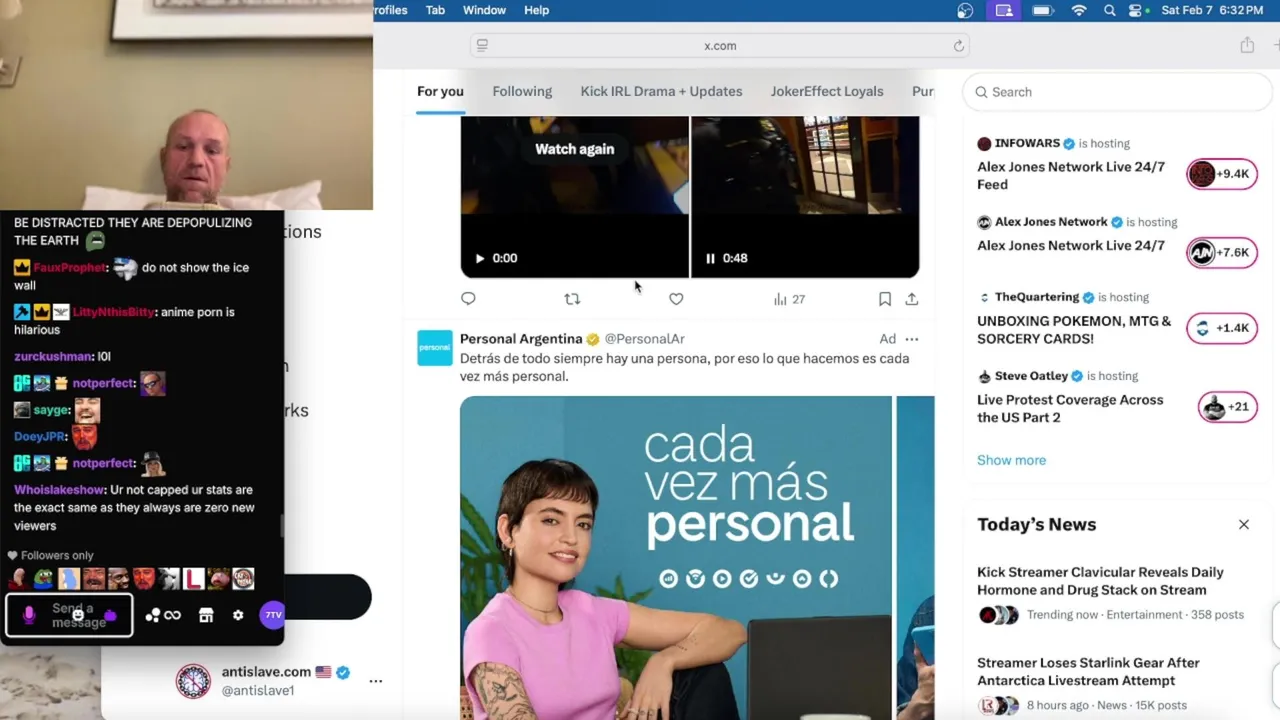The width and height of the screenshot is (1280, 720).
Task: Share the video post
Action: pyautogui.click(x=912, y=299)
